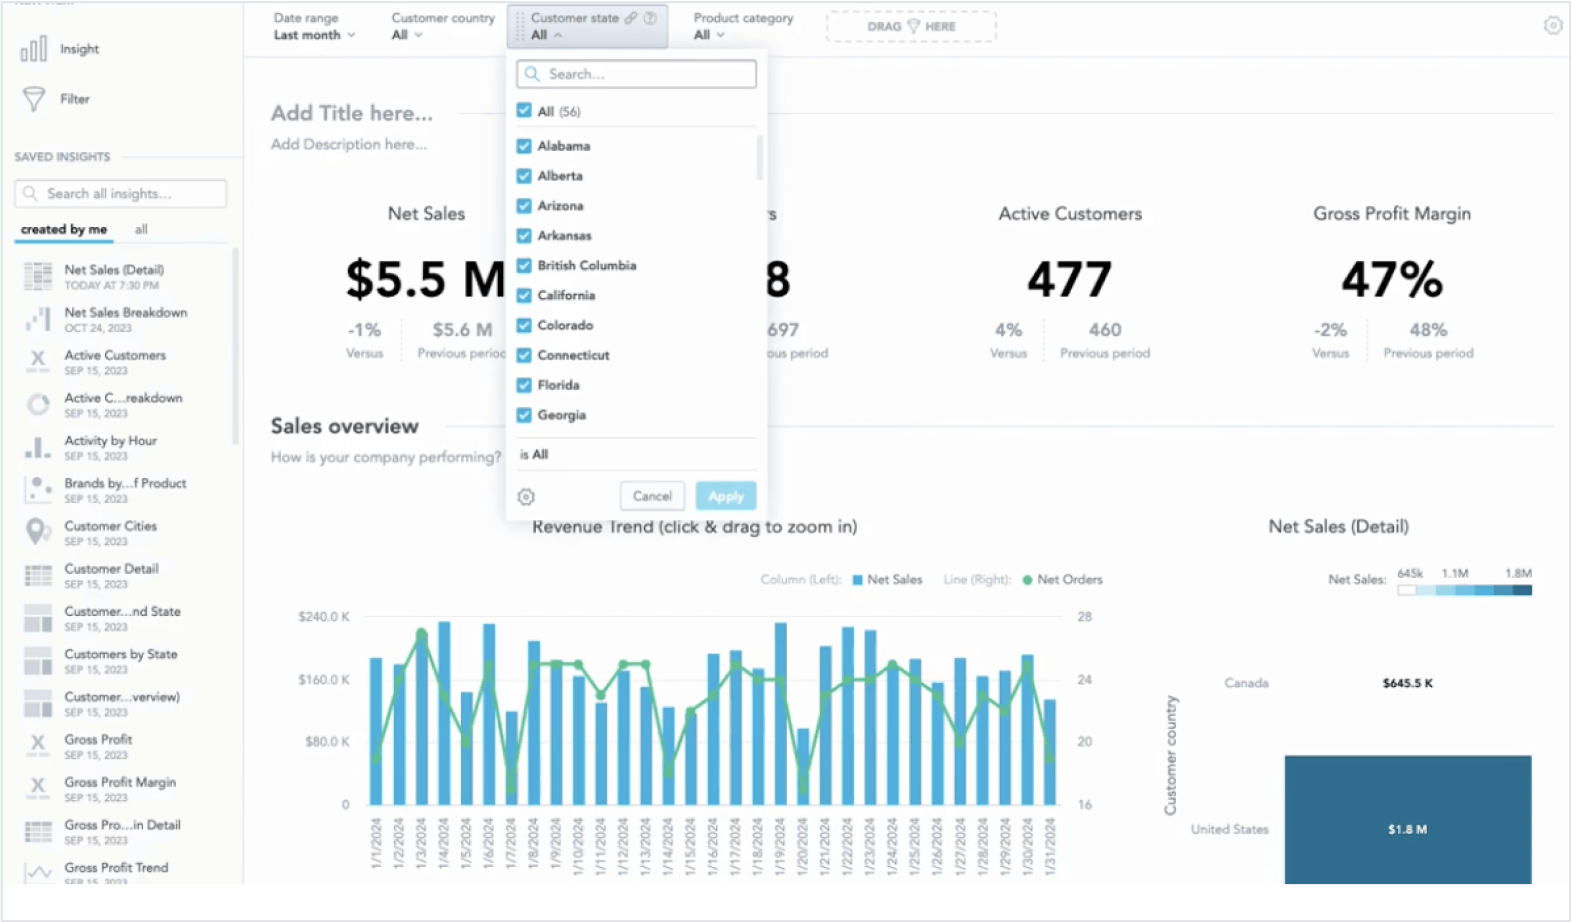Uncheck the Arizona checkbox

click(524, 206)
